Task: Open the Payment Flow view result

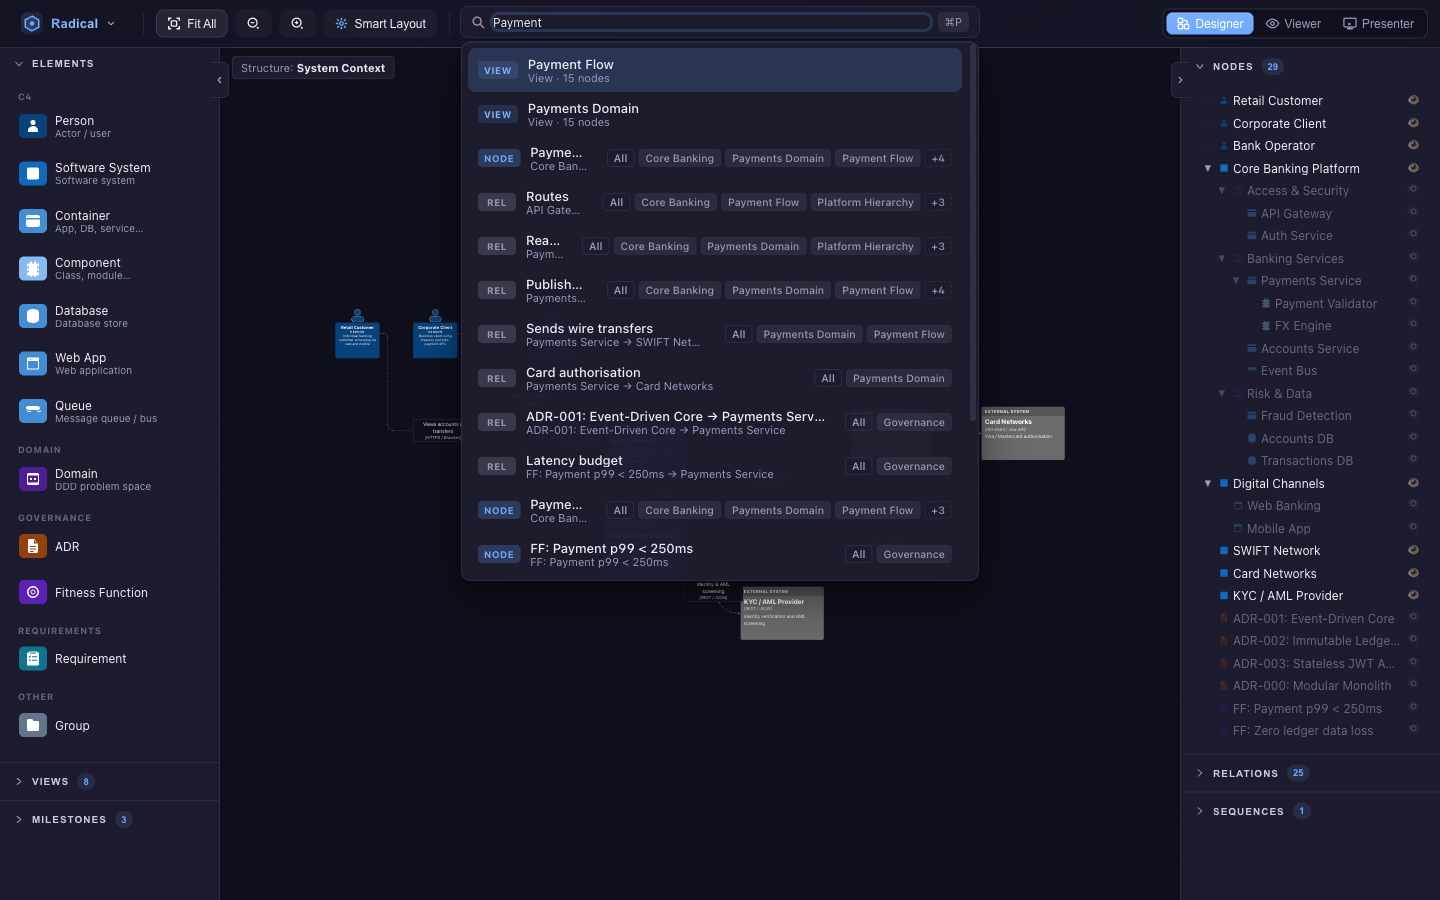Action: coord(715,70)
